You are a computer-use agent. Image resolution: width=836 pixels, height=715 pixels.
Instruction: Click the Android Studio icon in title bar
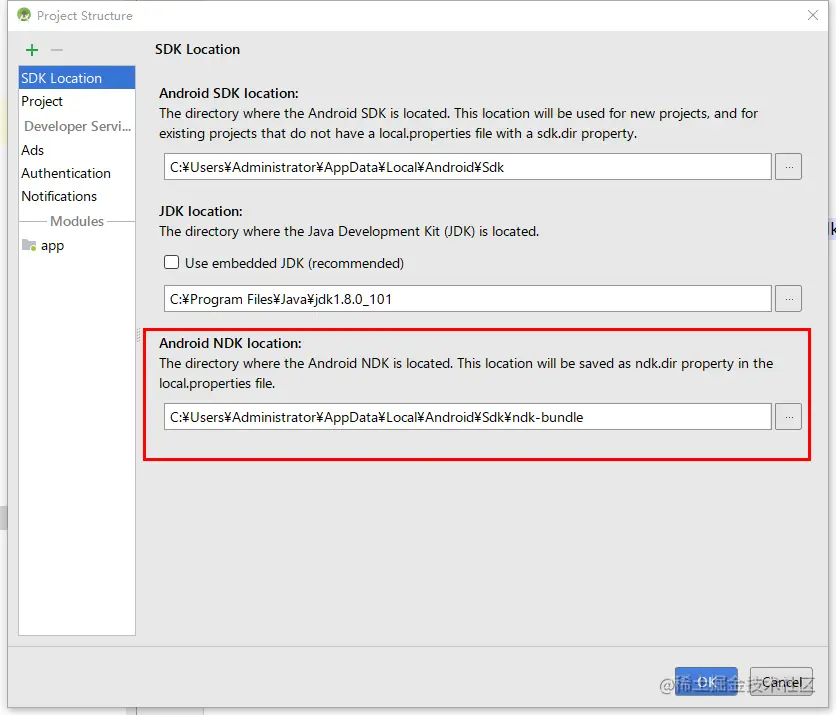[24, 15]
